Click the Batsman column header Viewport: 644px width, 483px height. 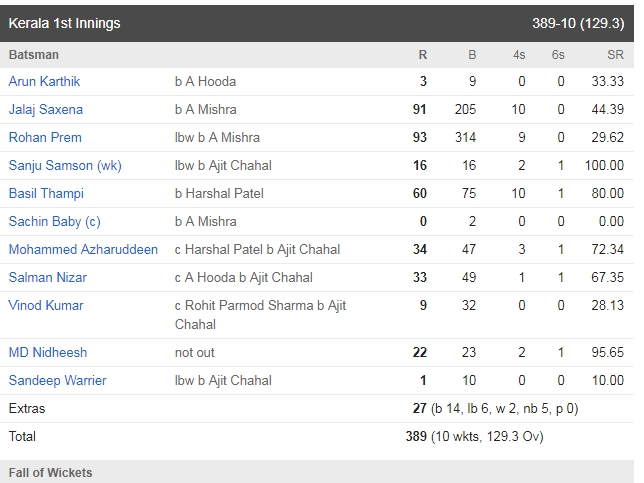(34, 55)
